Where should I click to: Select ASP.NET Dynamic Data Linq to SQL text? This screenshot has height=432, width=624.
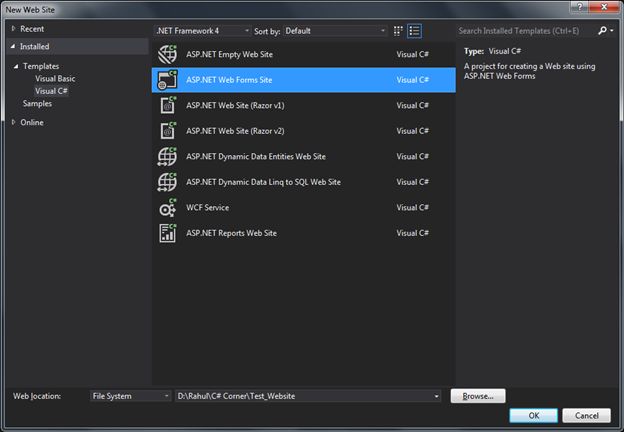pos(263,182)
